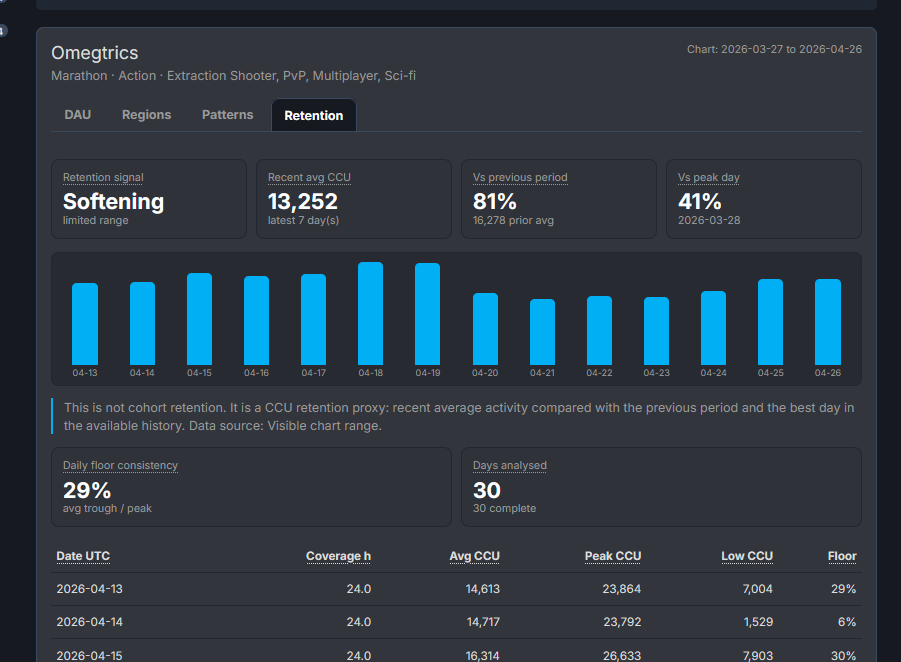This screenshot has width=901, height=662.
Task: Click the 04-14 bar in chart
Action: pyautogui.click(x=142, y=324)
